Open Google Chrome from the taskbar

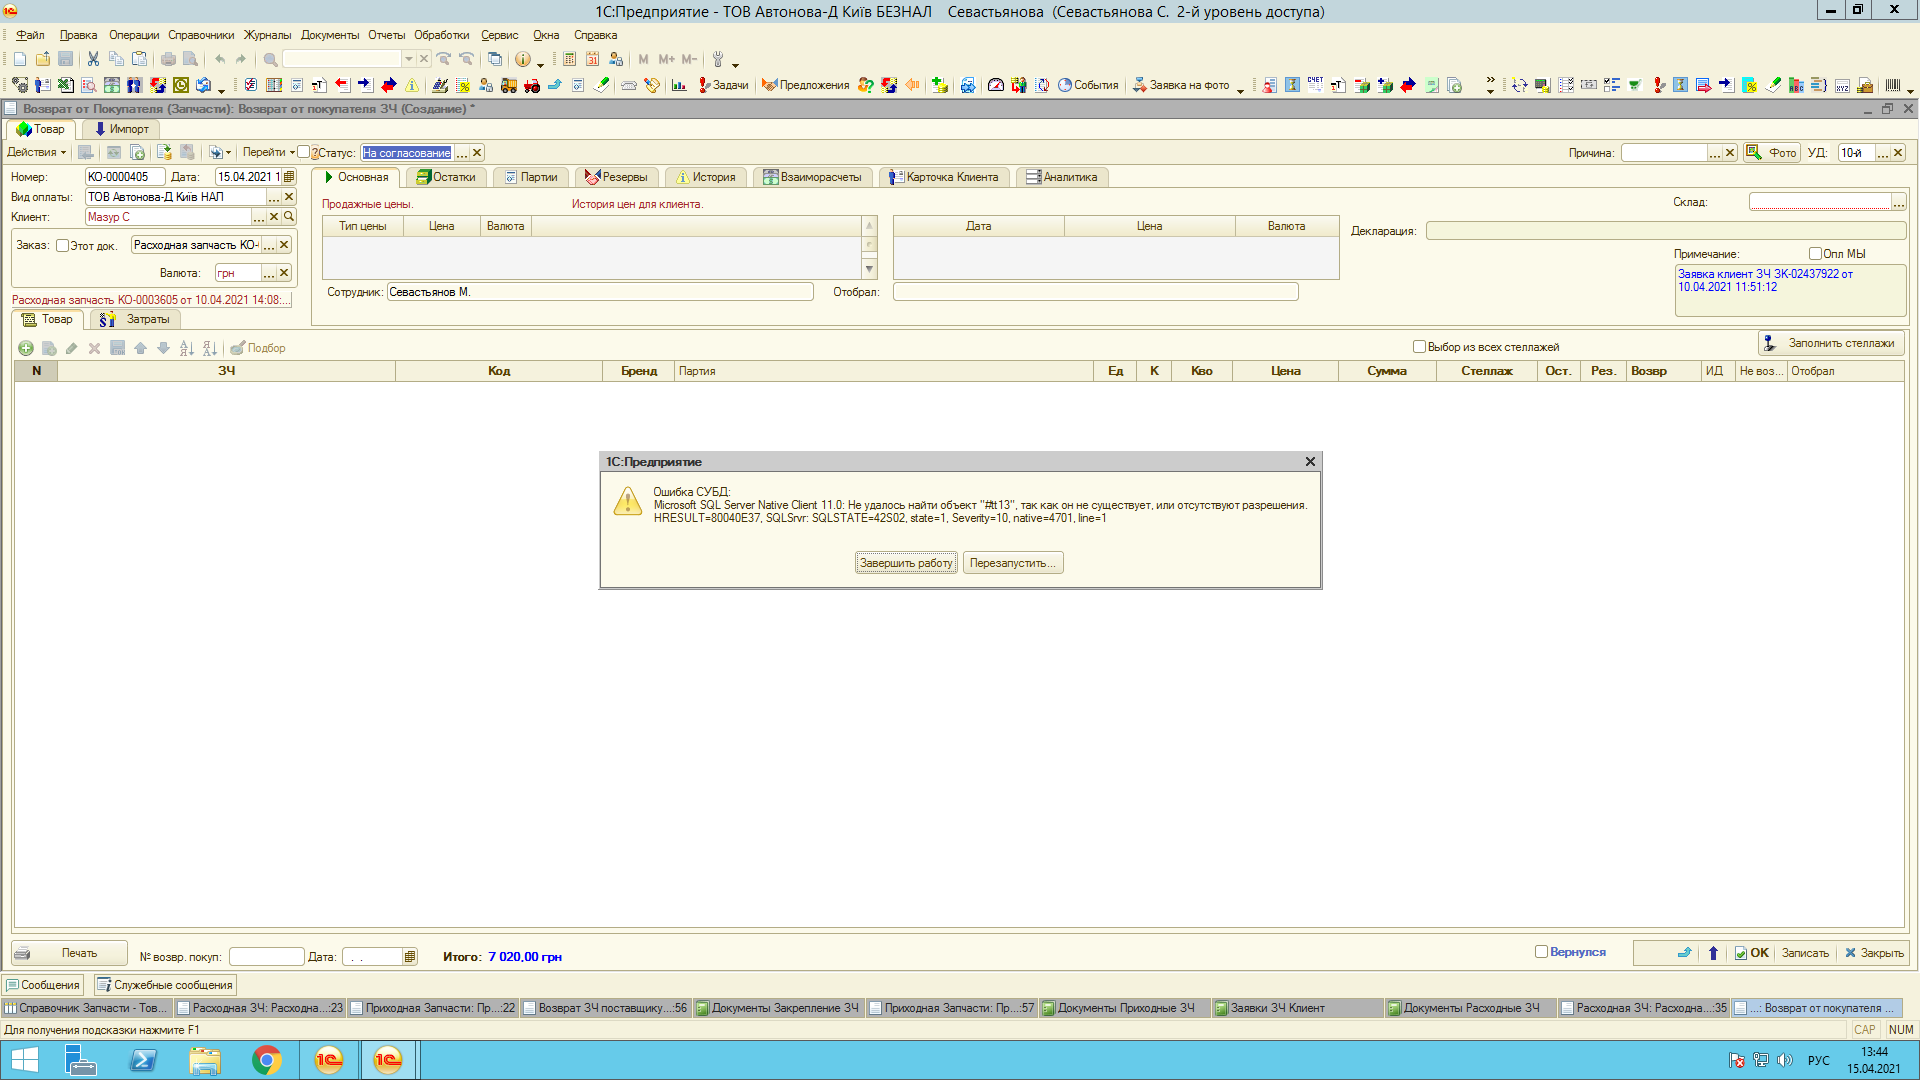(x=266, y=1060)
